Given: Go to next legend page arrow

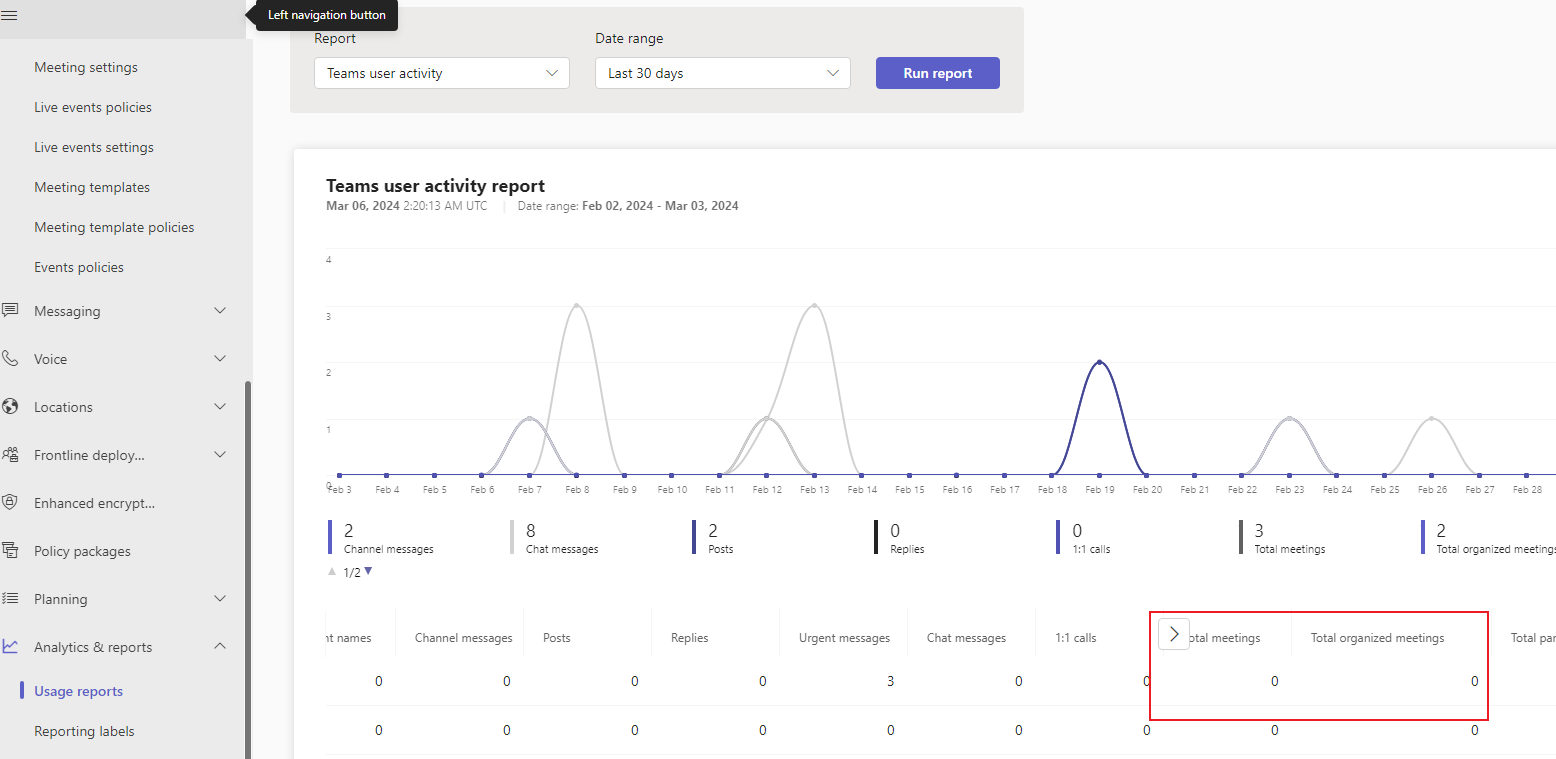Looking at the screenshot, I should (368, 571).
